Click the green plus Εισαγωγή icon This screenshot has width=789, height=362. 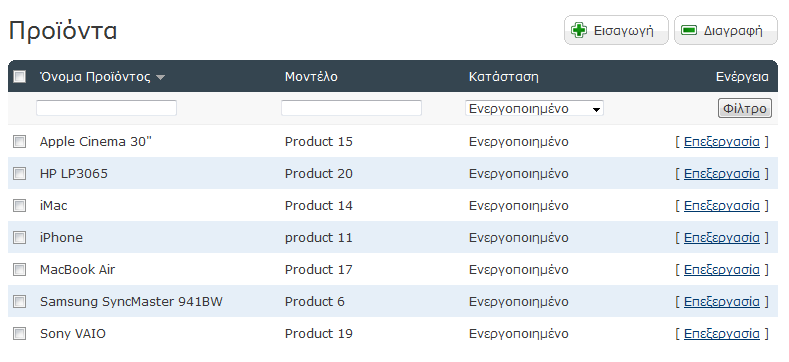pyautogui.click(x=579, y=31)
